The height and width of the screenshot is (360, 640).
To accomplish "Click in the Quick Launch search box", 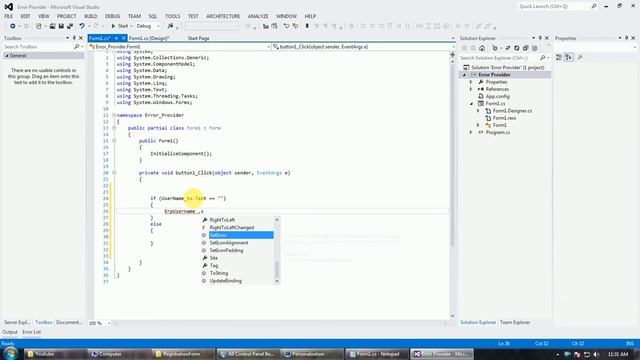I will 553,6.
